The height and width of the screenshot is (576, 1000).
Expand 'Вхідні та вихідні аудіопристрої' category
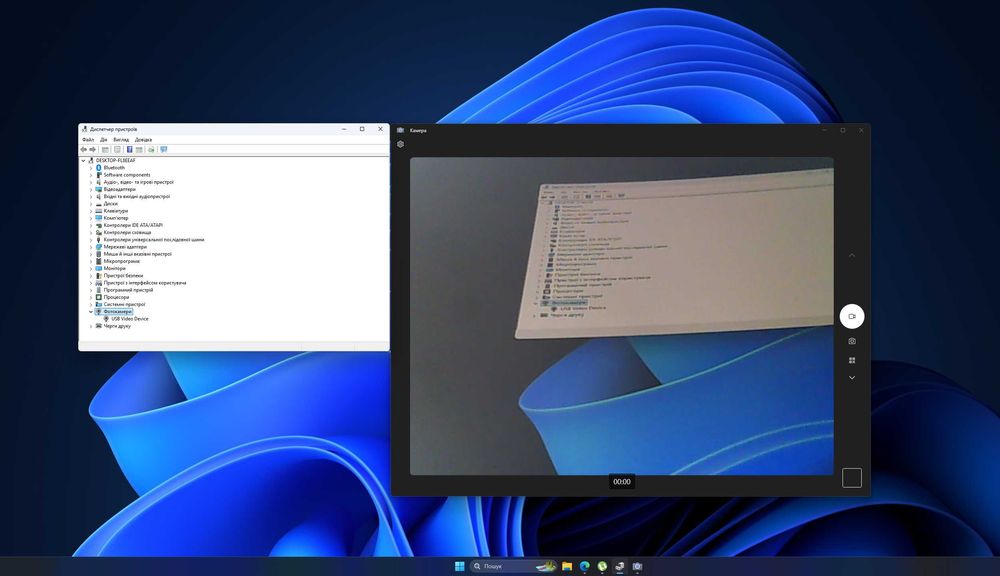click(x=91, y=196)
